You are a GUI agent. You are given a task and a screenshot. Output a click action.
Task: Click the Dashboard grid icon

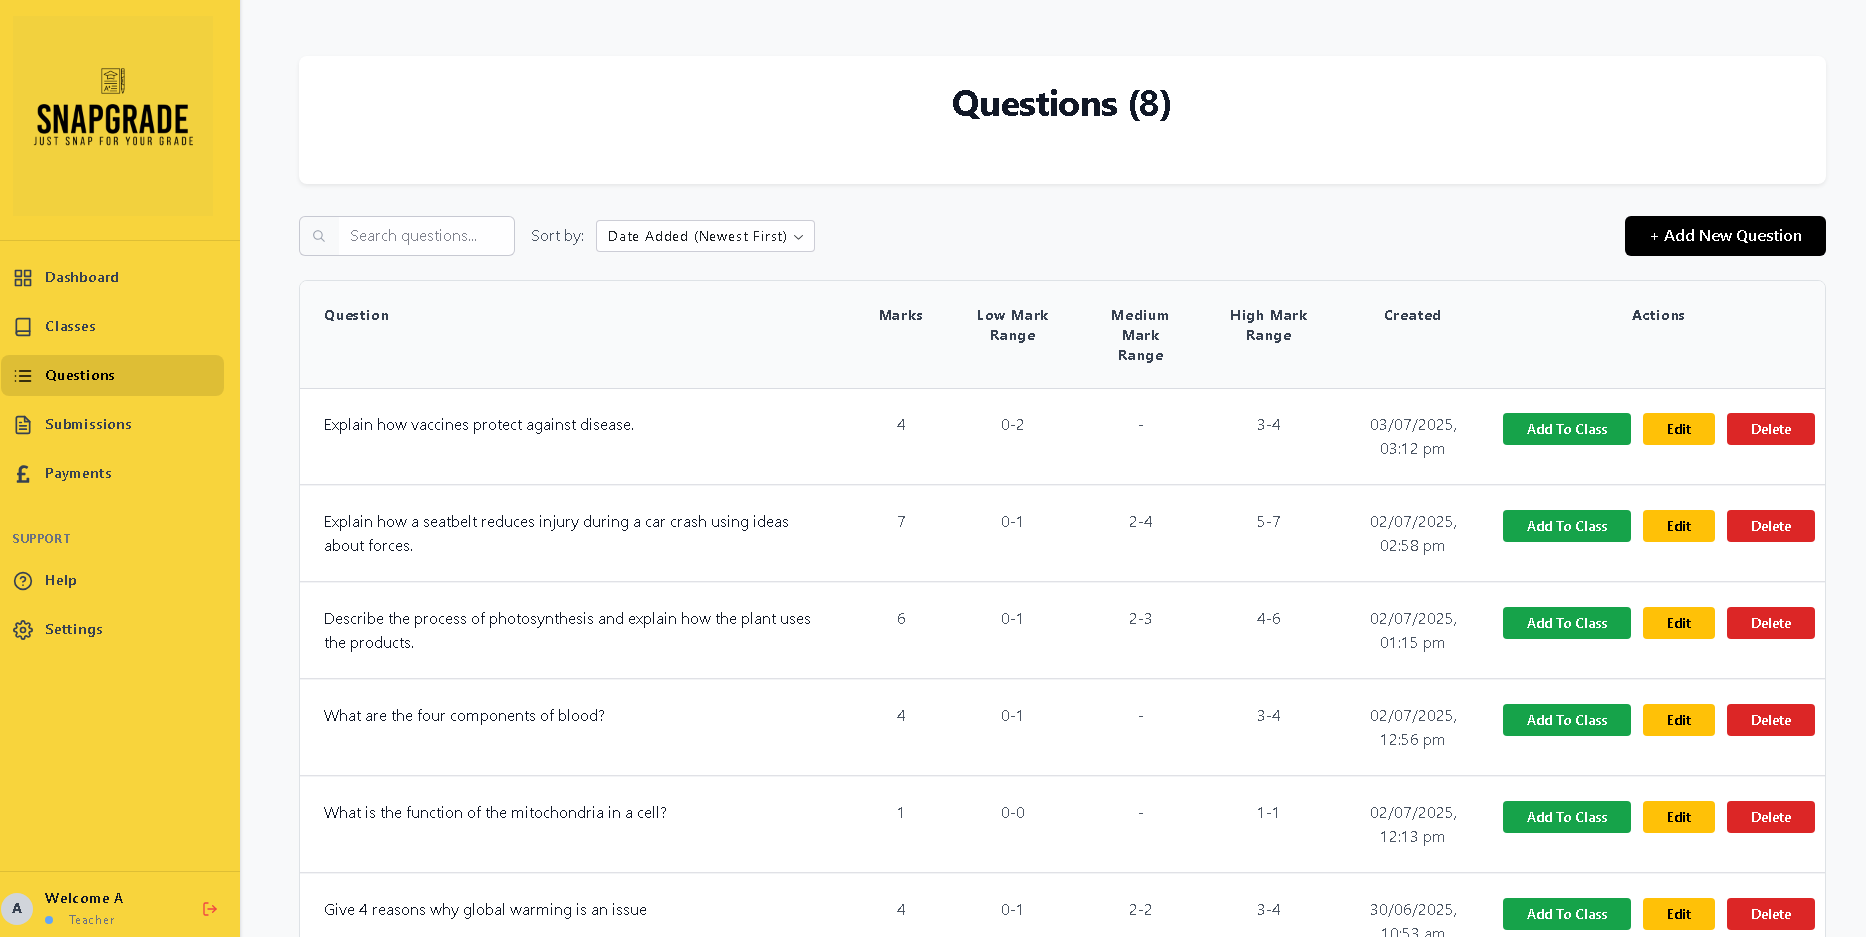pos(23,278)
